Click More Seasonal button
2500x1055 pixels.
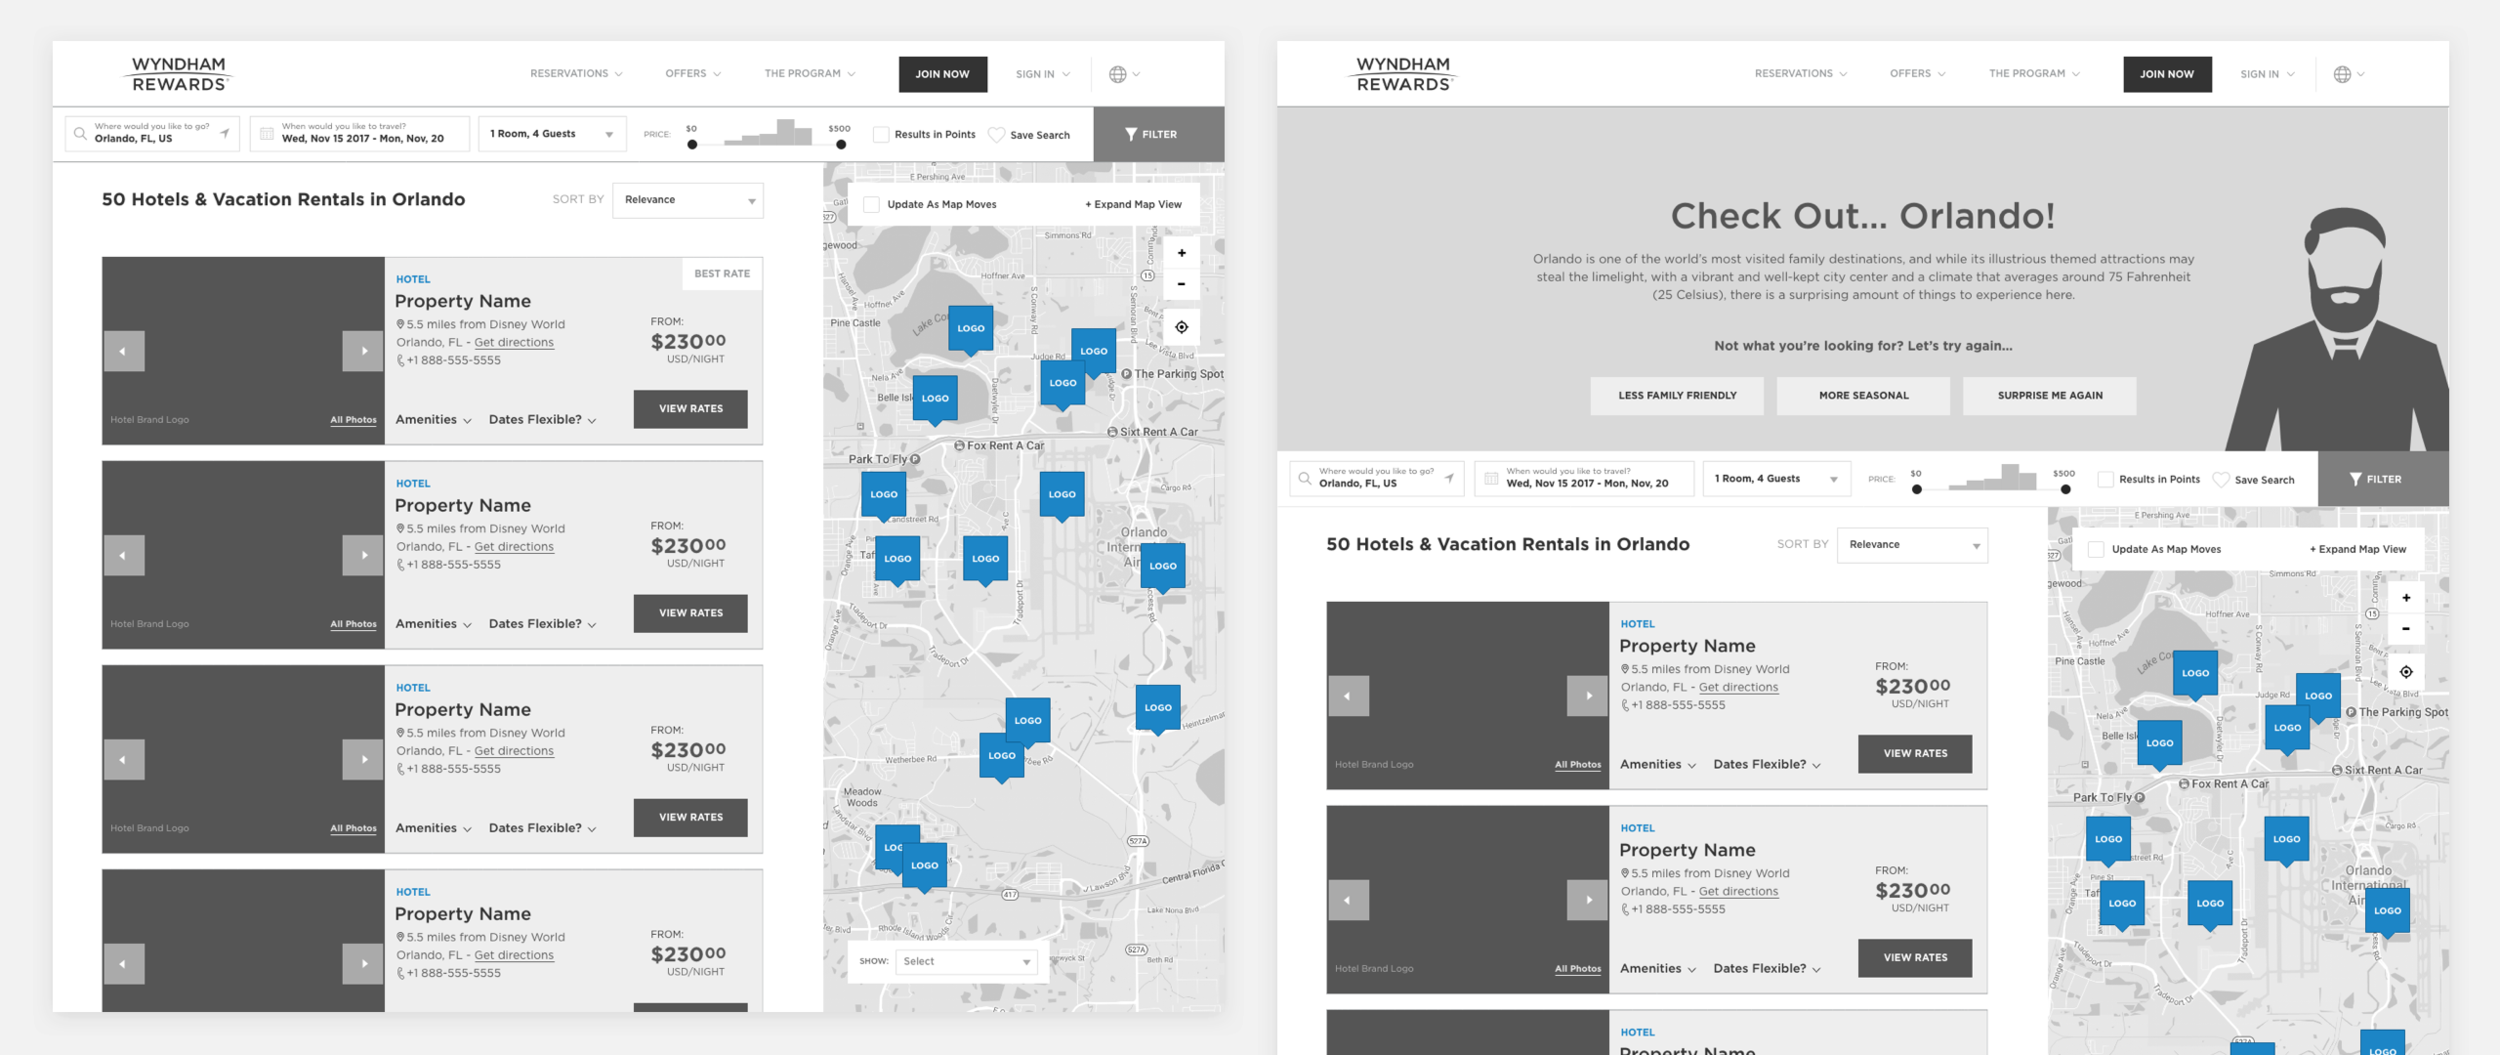click(x=1863, y=396)
